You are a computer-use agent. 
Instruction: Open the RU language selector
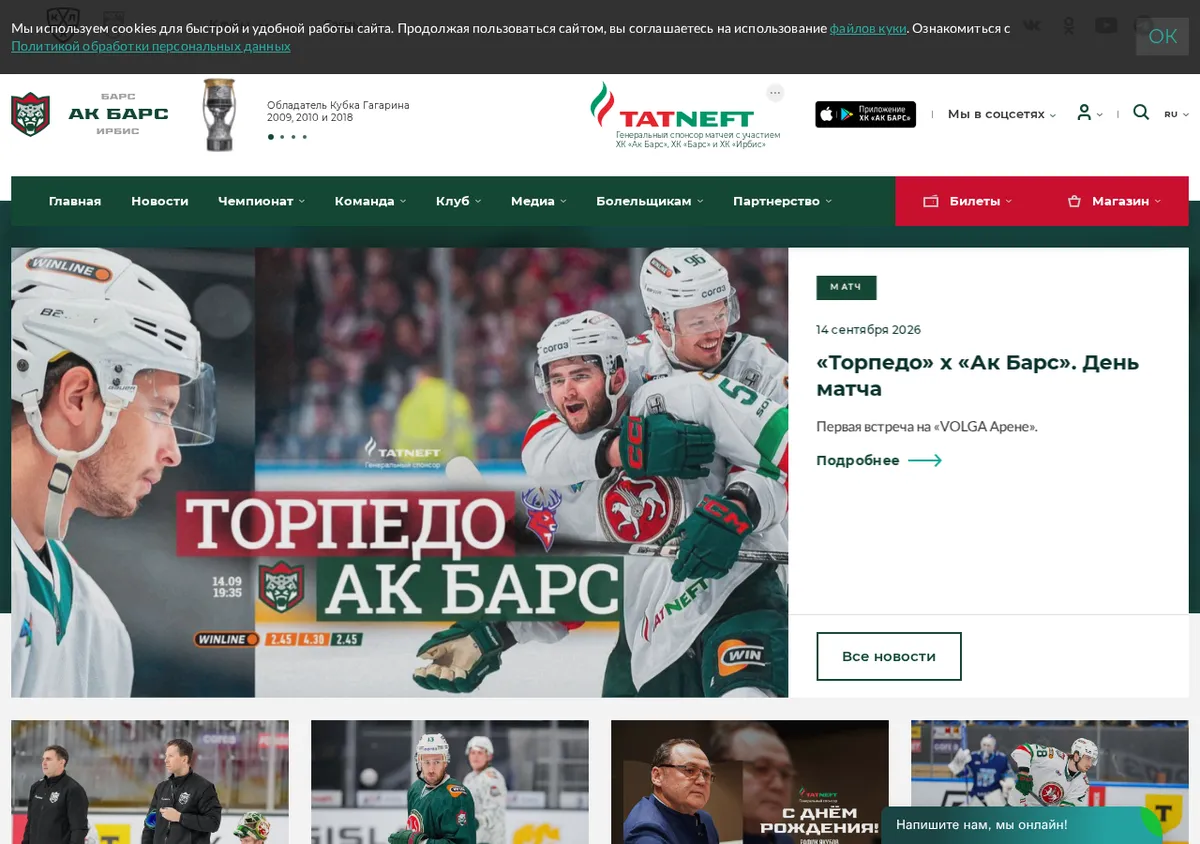coord(1174,114)
